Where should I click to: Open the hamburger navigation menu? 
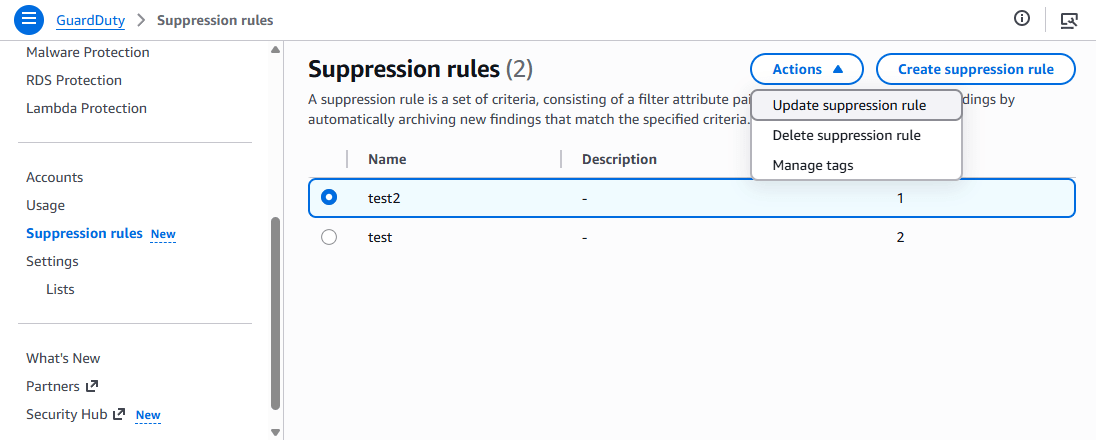(29, 19)
